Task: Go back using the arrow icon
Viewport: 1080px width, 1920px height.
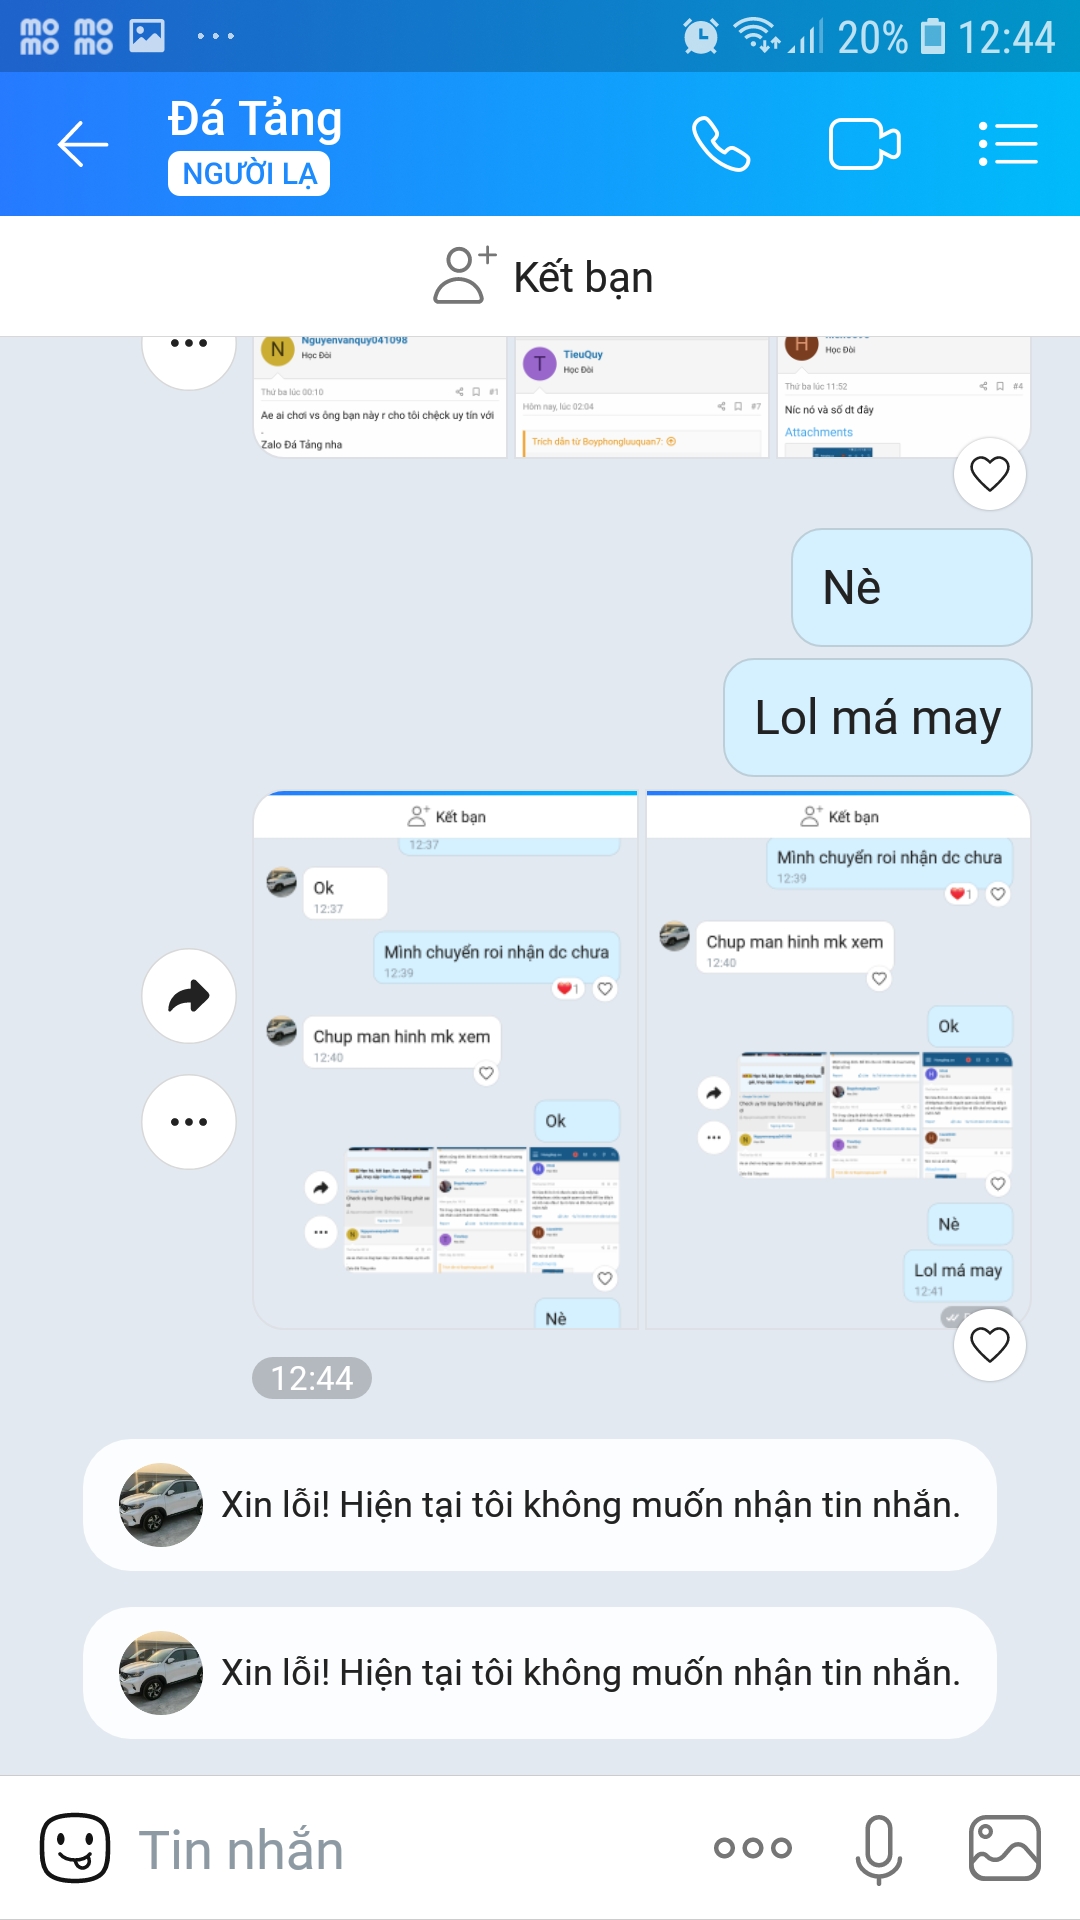Action: (82, 145)
